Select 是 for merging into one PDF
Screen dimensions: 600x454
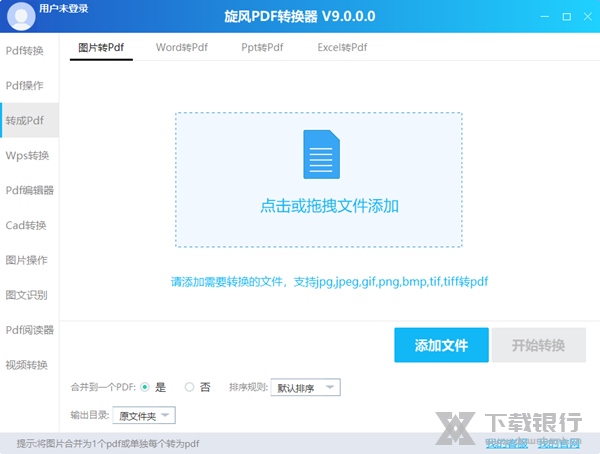tap(145, 387)
